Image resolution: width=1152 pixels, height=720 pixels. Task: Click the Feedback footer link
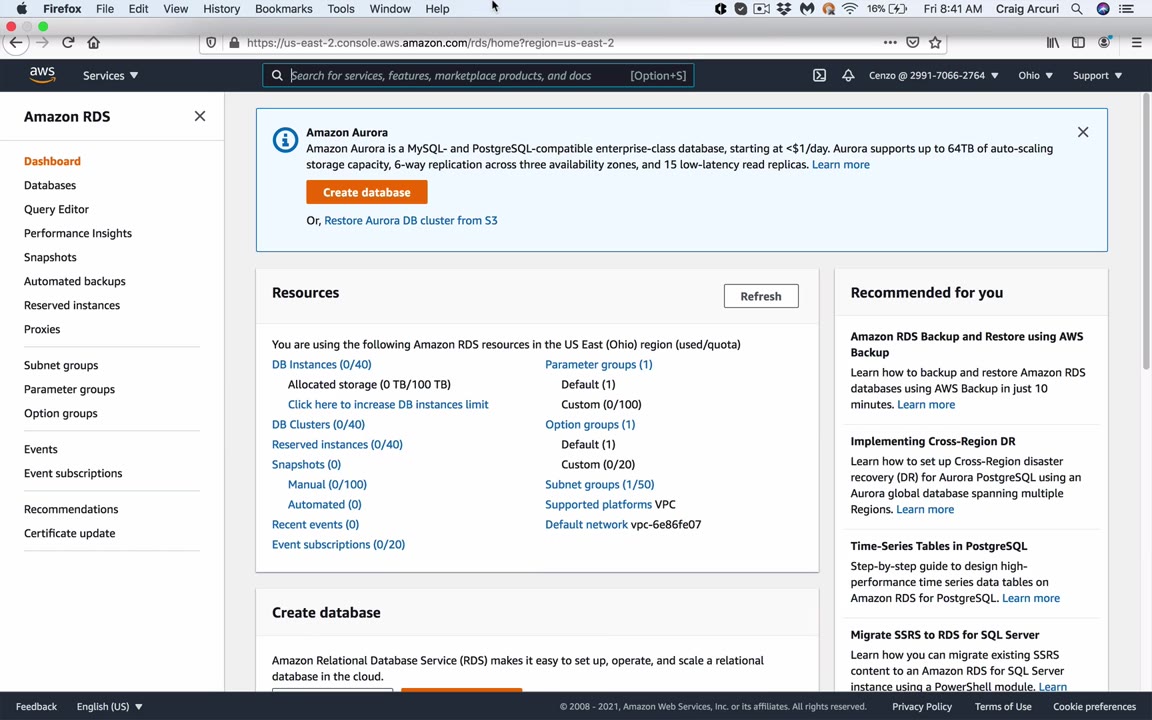tap(36, 706)
